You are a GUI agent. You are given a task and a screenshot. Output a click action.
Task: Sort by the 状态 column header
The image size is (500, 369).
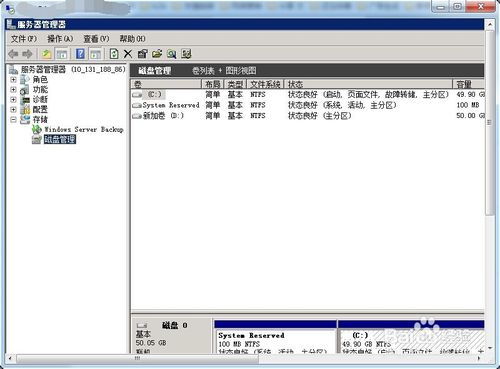click(368, 84)
